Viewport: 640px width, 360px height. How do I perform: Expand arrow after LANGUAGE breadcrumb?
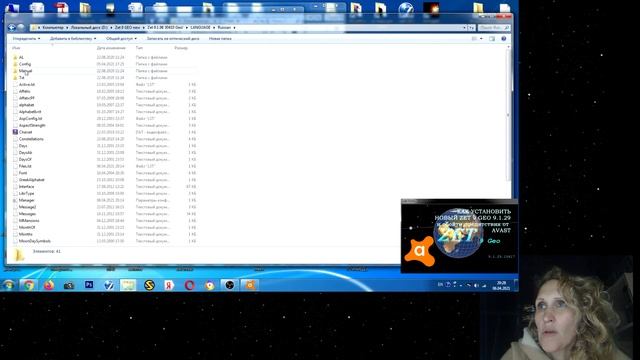point(214,27)
